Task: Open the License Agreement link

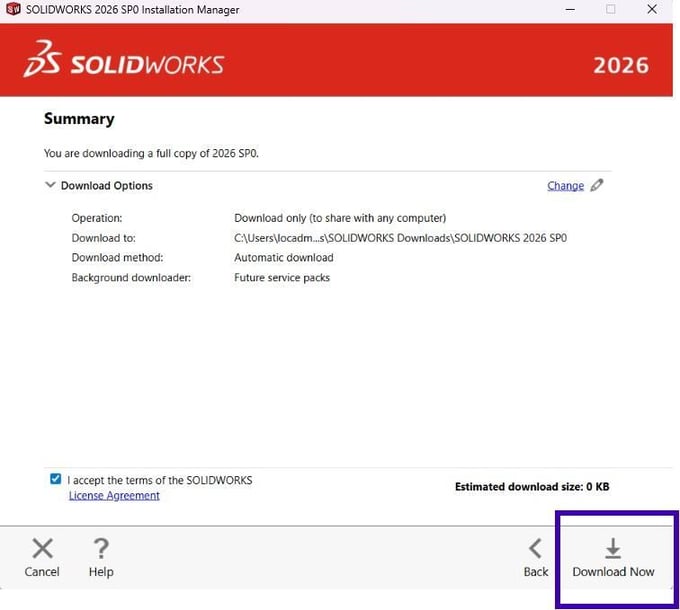Action: pos(114,496)
